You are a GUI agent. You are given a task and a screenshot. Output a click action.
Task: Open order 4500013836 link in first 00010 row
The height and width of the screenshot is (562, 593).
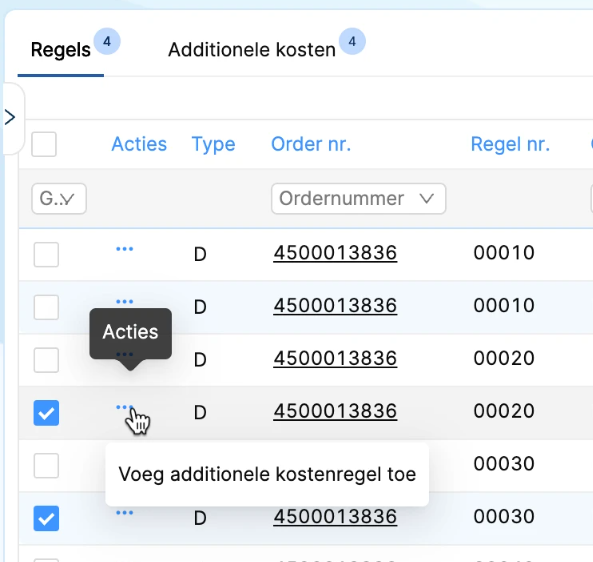pyautogui.click(x=335, y=253)
